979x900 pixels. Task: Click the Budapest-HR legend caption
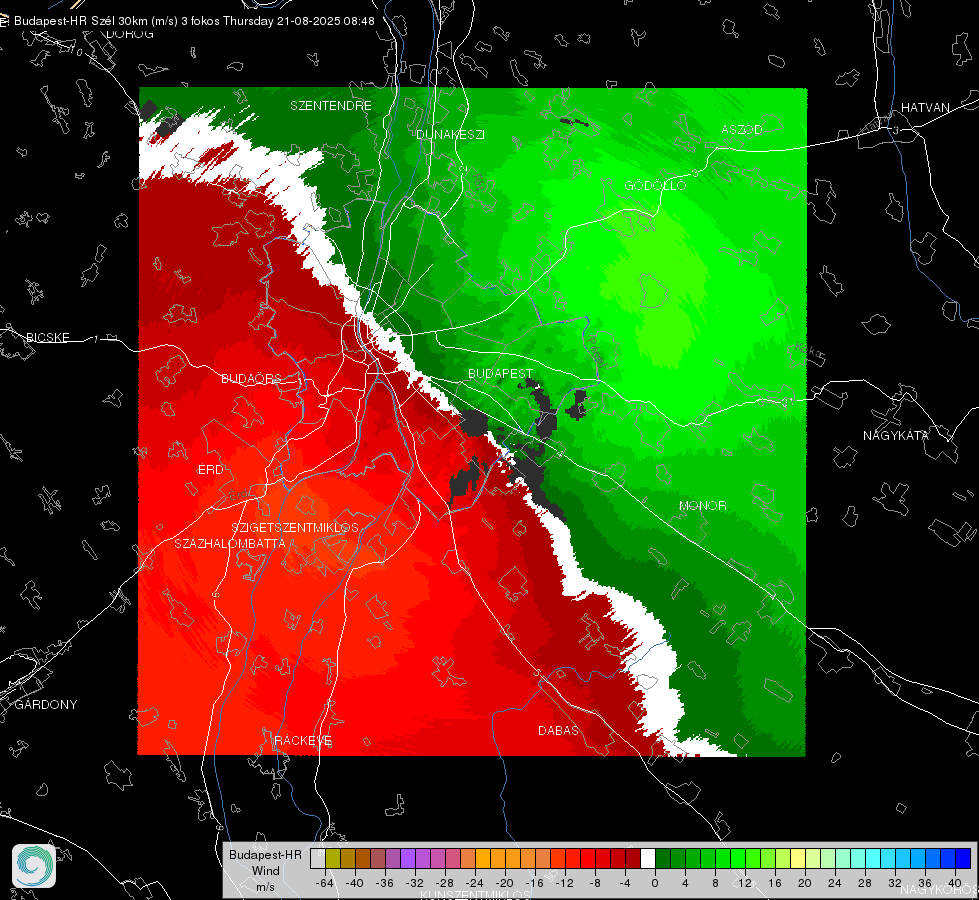[265, 854]
